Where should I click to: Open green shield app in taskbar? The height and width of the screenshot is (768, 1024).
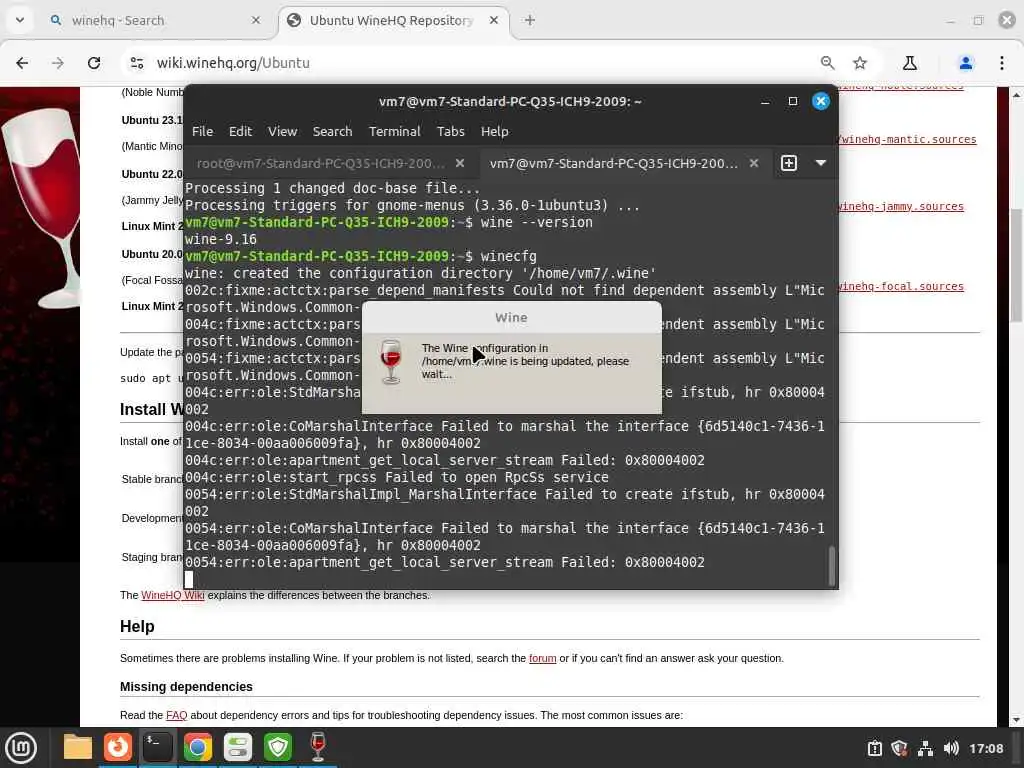point(278,748)
